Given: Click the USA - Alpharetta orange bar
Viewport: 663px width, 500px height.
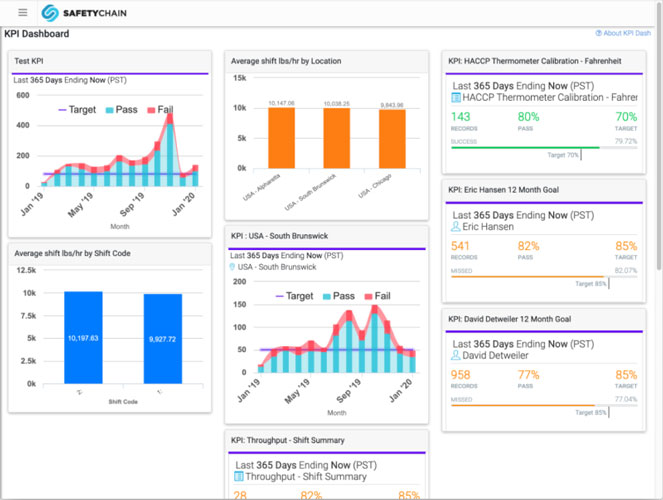Looking at the screenshot, I should click(281, 138).
